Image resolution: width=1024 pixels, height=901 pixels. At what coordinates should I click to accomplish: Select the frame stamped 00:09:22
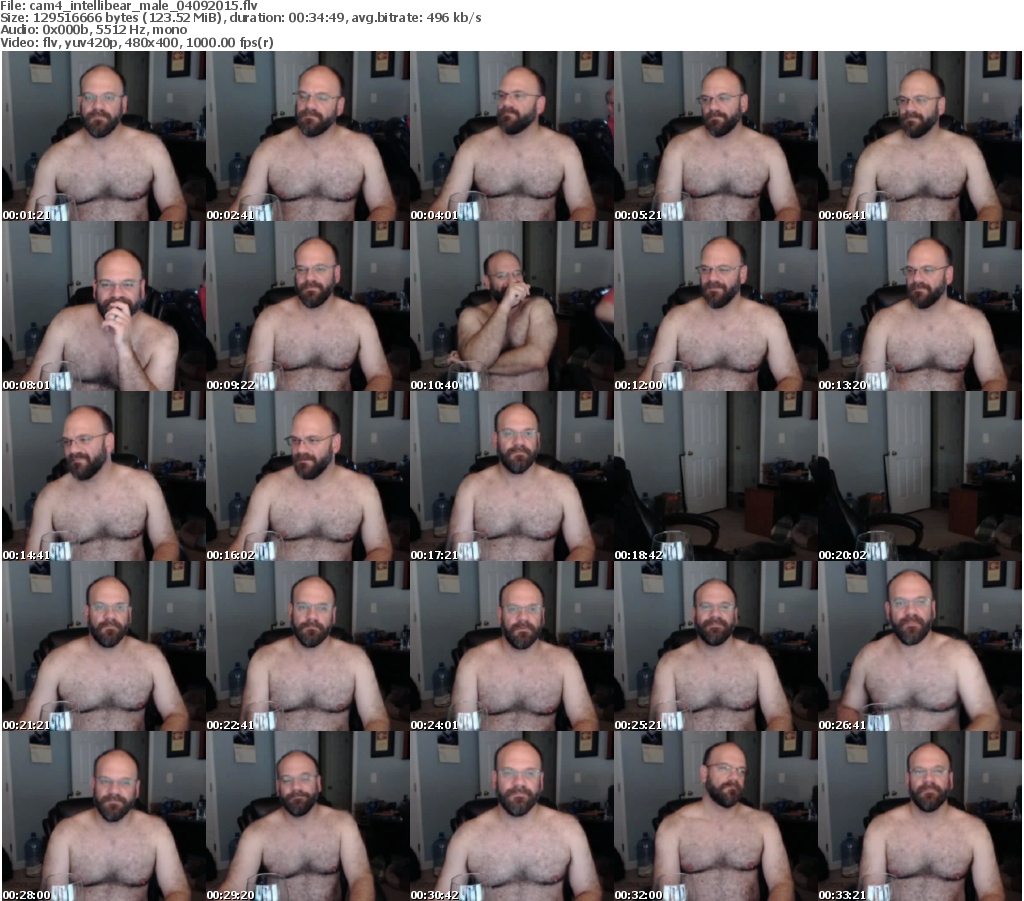[308, 306]
